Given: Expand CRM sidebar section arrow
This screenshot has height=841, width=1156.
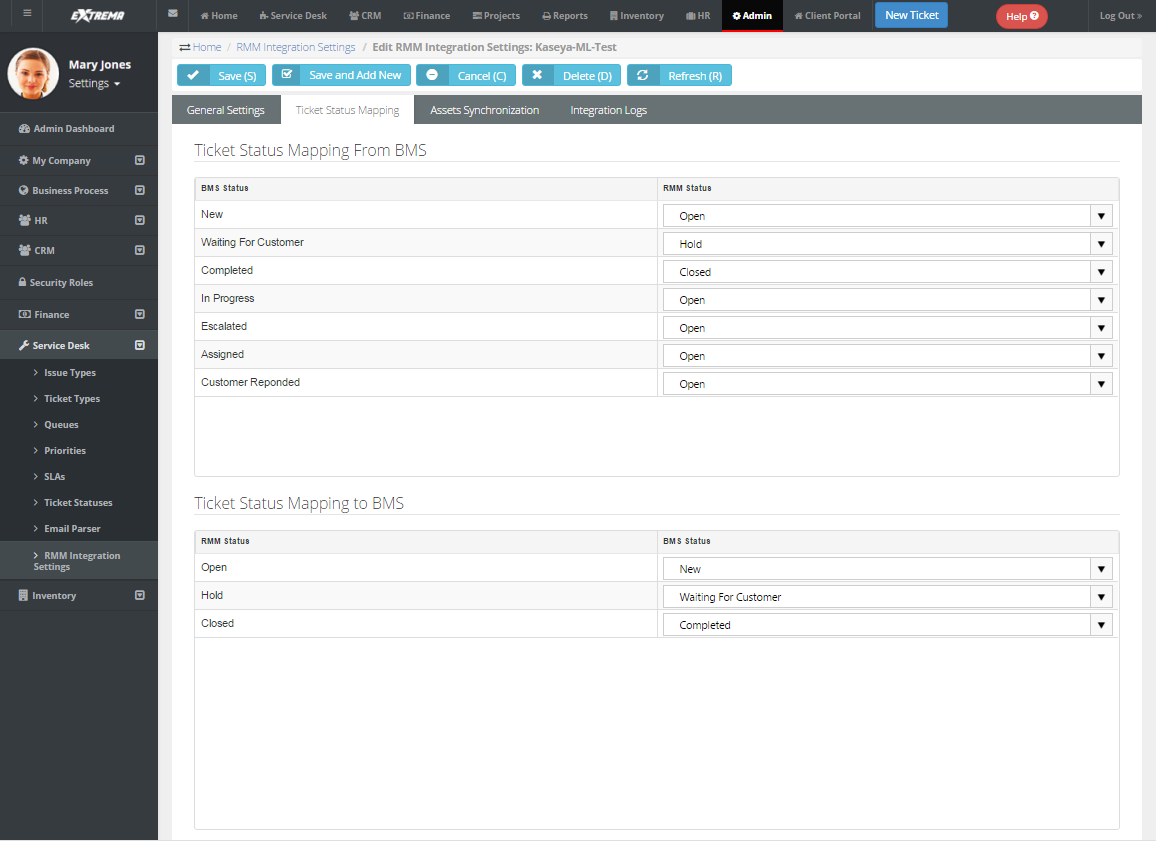Looking at the screenshot, I should tap(140, 251).
